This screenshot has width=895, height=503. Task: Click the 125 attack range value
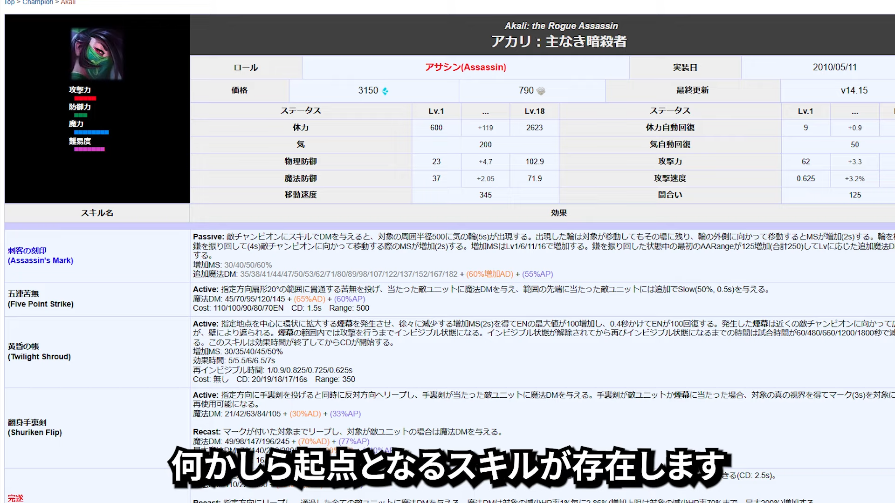pos(854,195)
